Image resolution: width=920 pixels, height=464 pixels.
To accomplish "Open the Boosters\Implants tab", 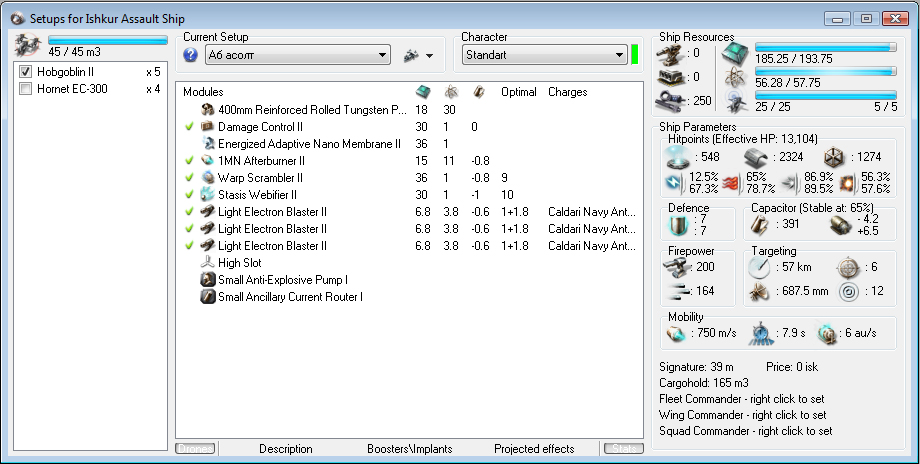I will (410, 449).
